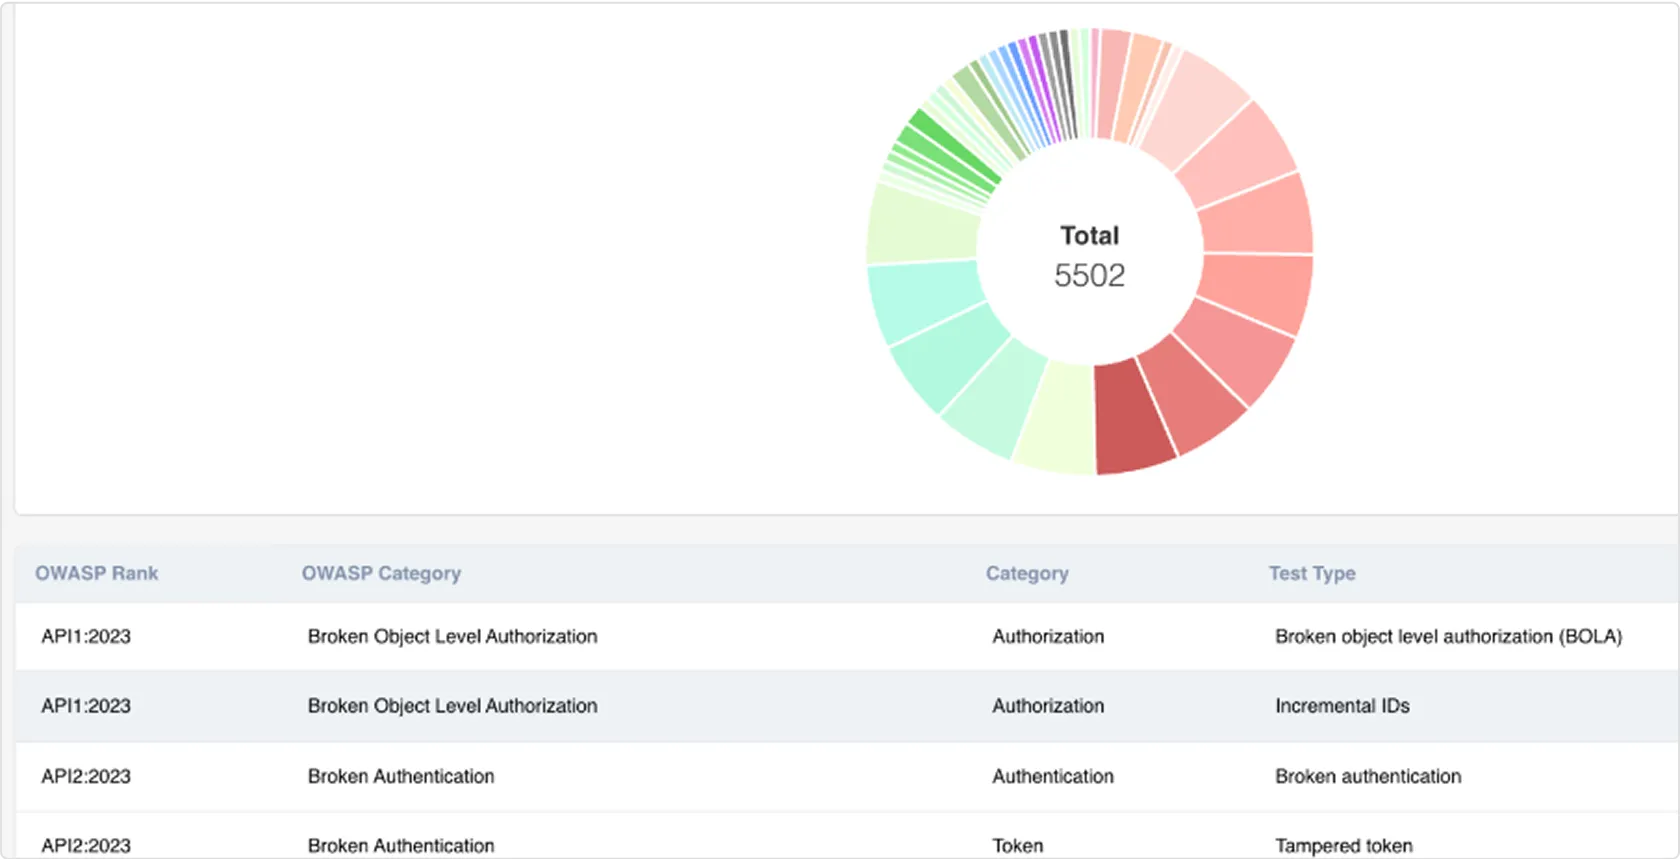Click the dark red donut chart segment
This screenshot has width=1680, height=859.
click(1133, 418)
